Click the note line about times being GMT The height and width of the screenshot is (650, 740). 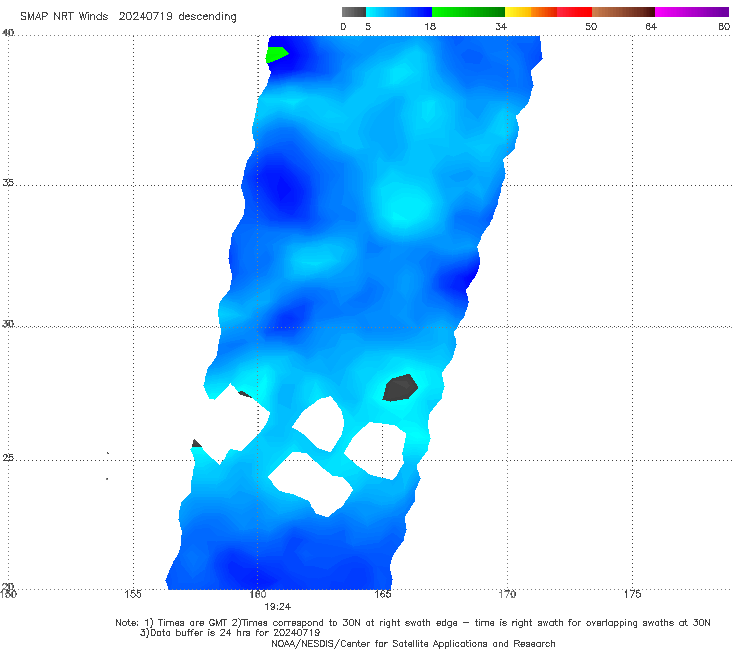pos(412,623)
